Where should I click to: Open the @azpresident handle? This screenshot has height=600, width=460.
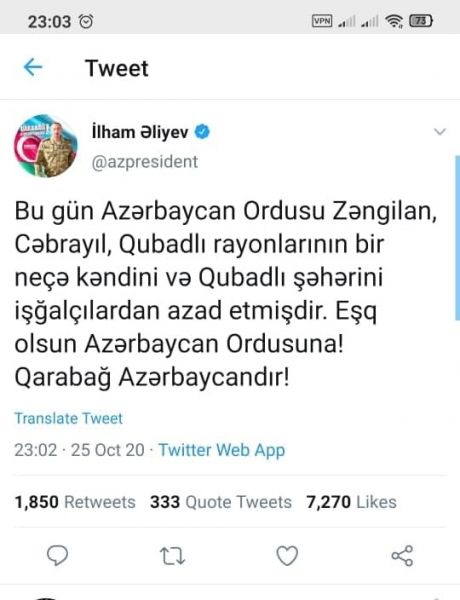point(145,162)
